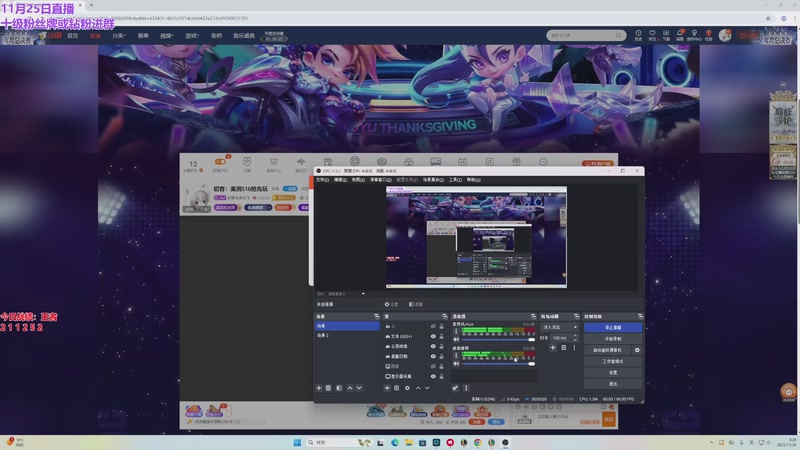The width and height of the screenshot is (800, 450).
Task: Expand 游戏 dropdown in Douyu navigation
Action: 192,36
